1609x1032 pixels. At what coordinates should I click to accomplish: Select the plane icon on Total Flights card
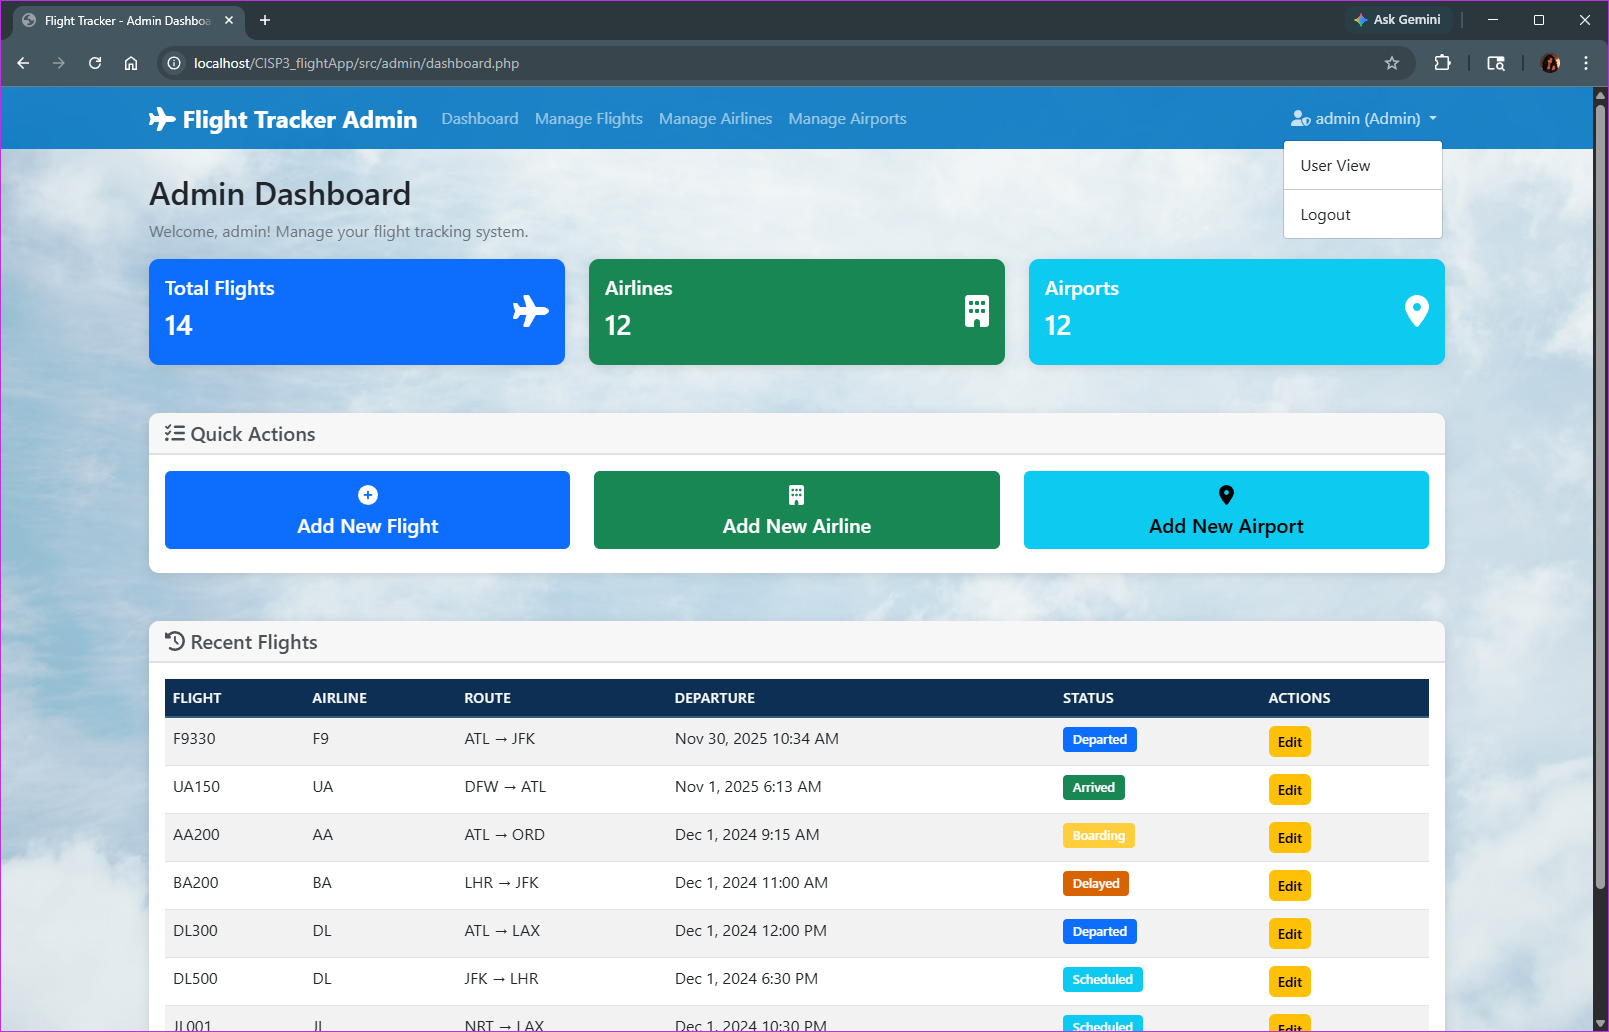530,310
